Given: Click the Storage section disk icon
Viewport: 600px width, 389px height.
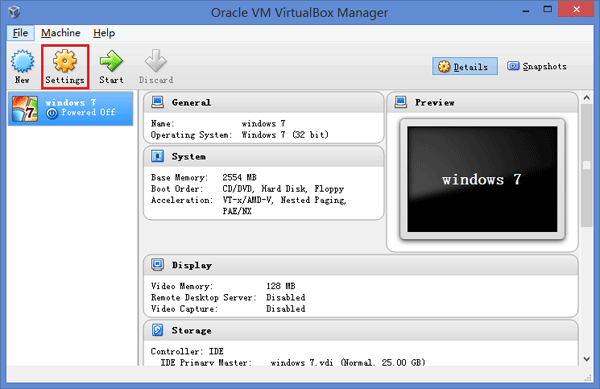Looking at the screenshot, I should pos(157,330).
